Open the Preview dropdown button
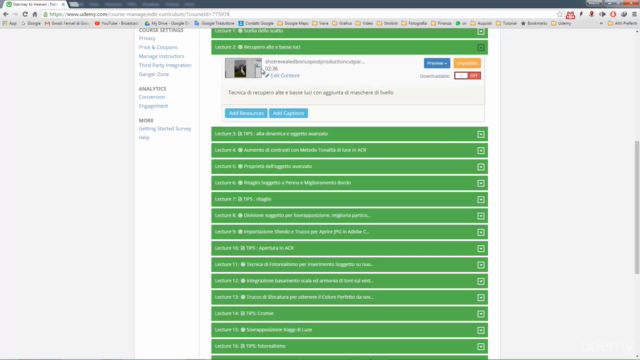The height and width of the screenshot is (360, 640). pos(437,63)
